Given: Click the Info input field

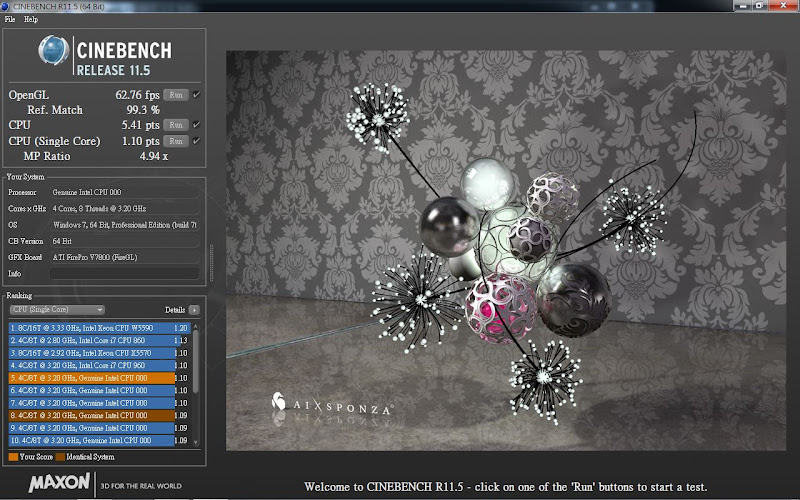Looking at the screenshot, I should point(124,273).
